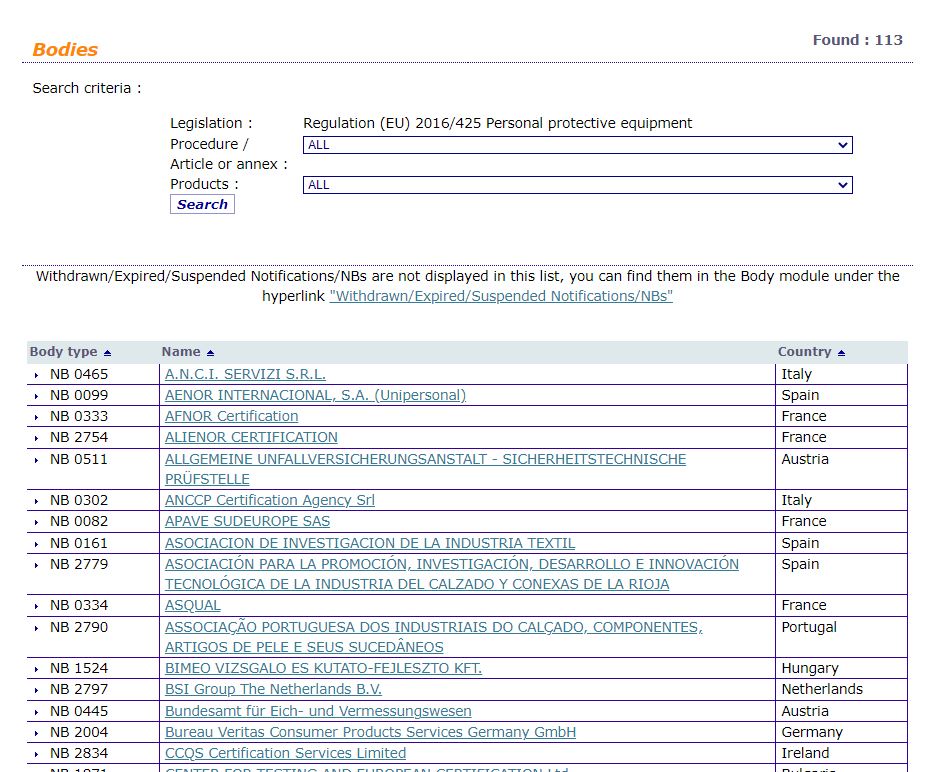Open BSI Group The Netherlands B.V.

[x=273, y=689]
